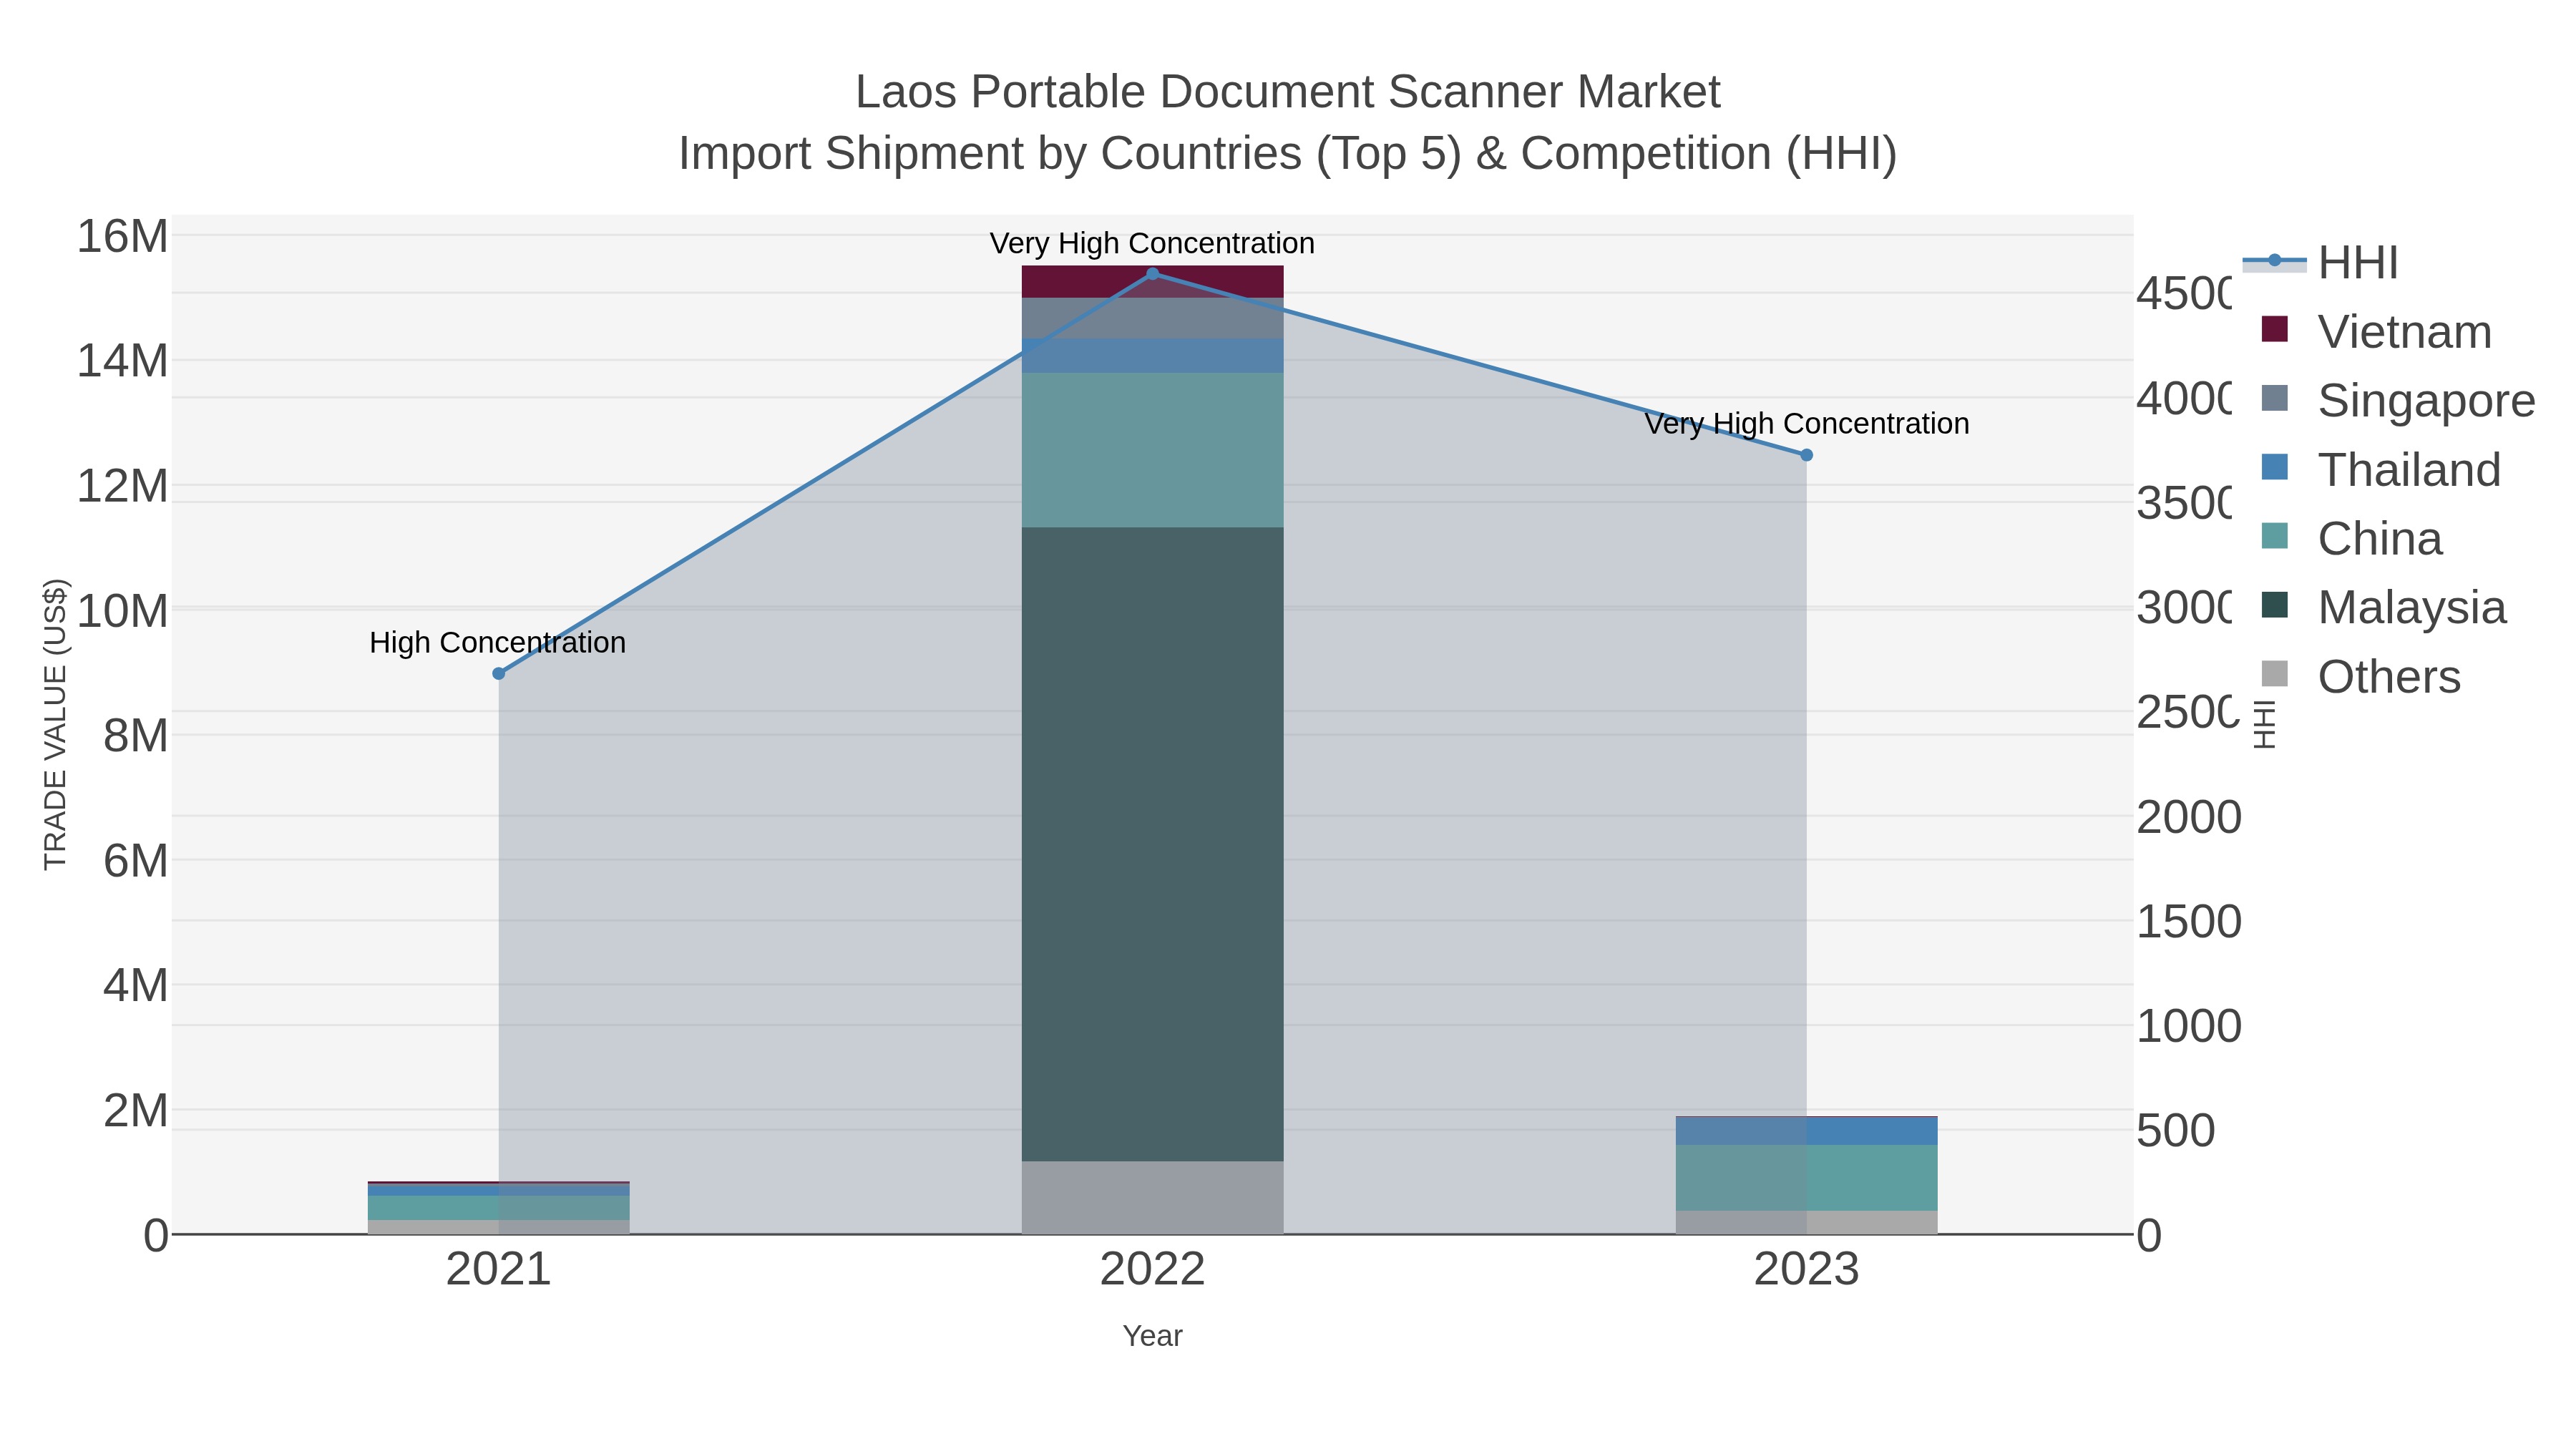2576x1449 pixels.
Task: Click the 2021 HHI data point
Action: 499,674
